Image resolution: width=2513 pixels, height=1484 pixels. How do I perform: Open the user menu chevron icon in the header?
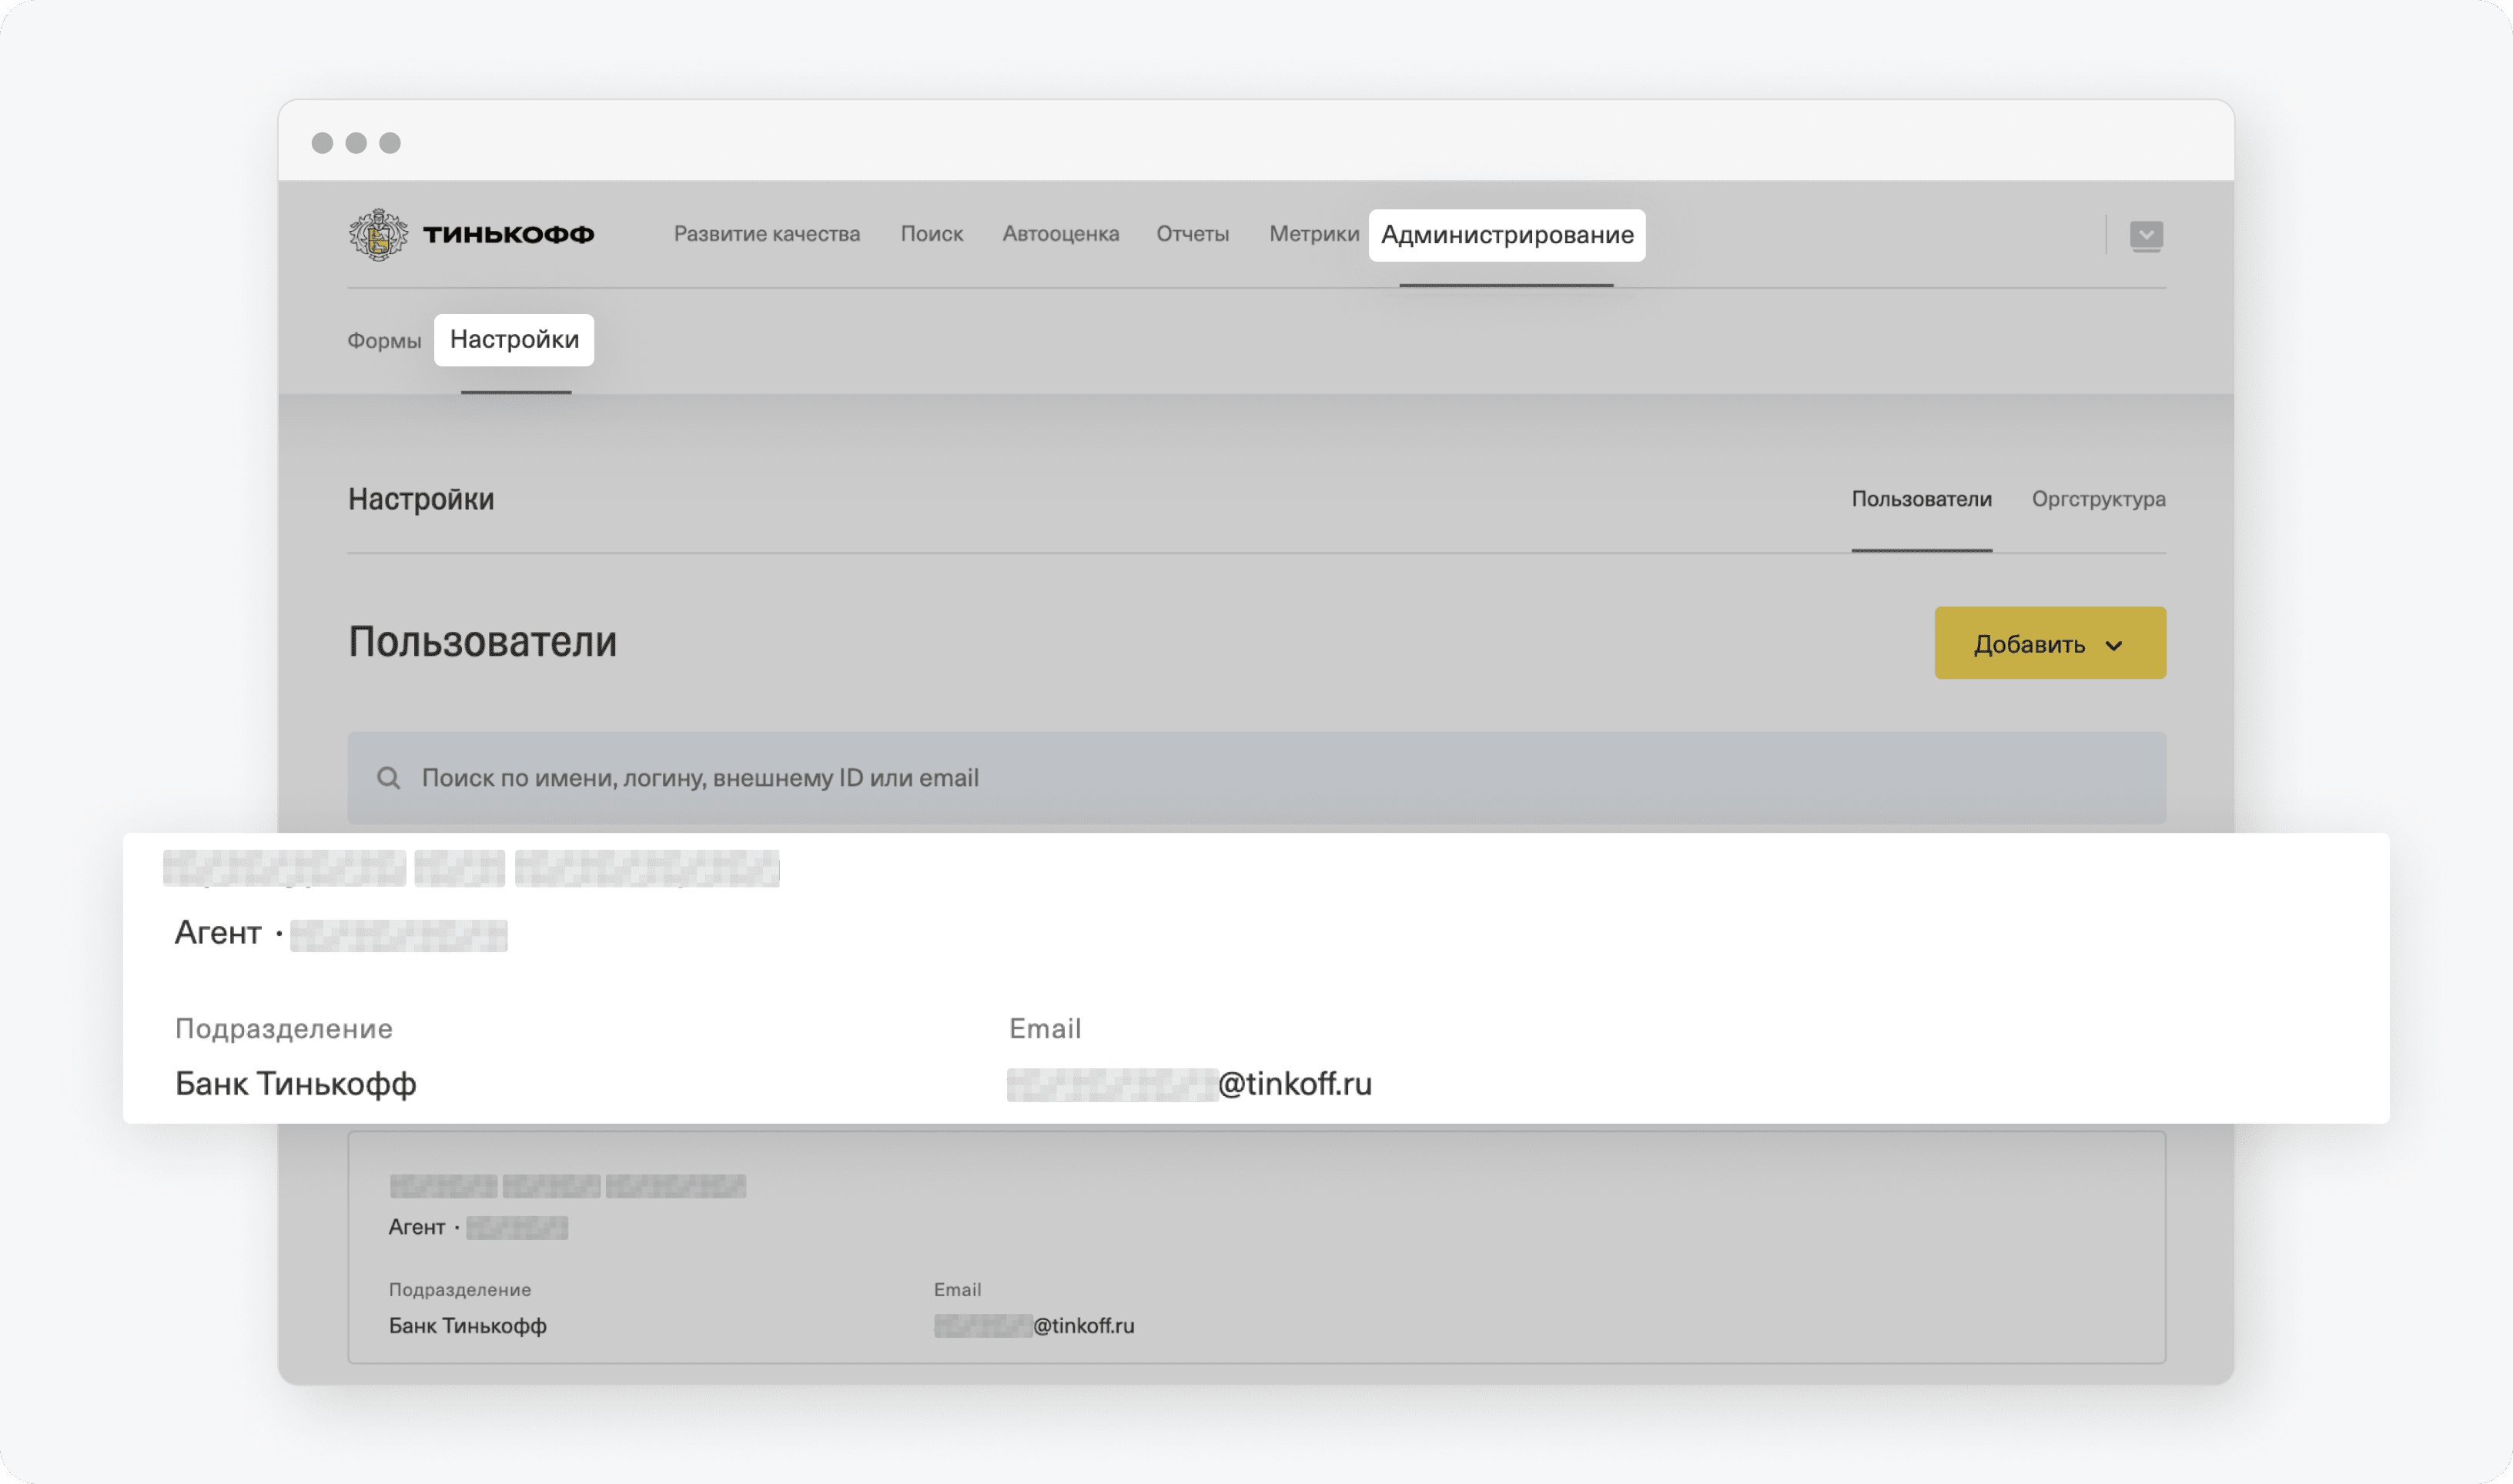point(2146,235)
